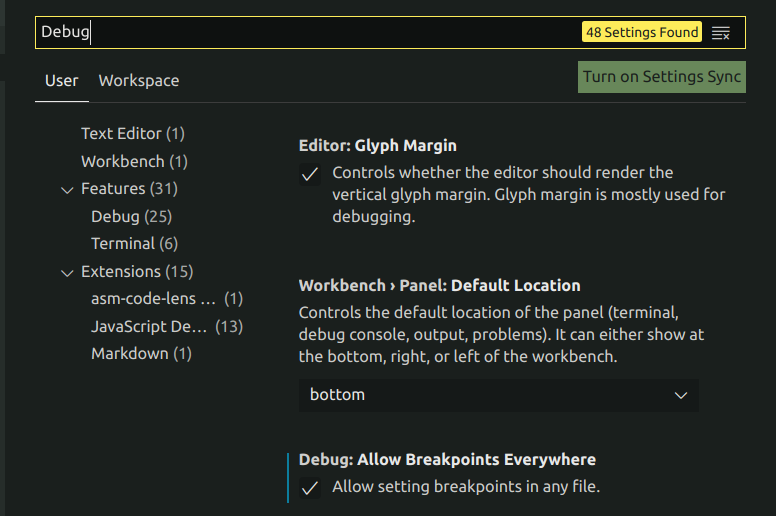Click the Debug: Allow Breakpoints Everywhere title

447,460
